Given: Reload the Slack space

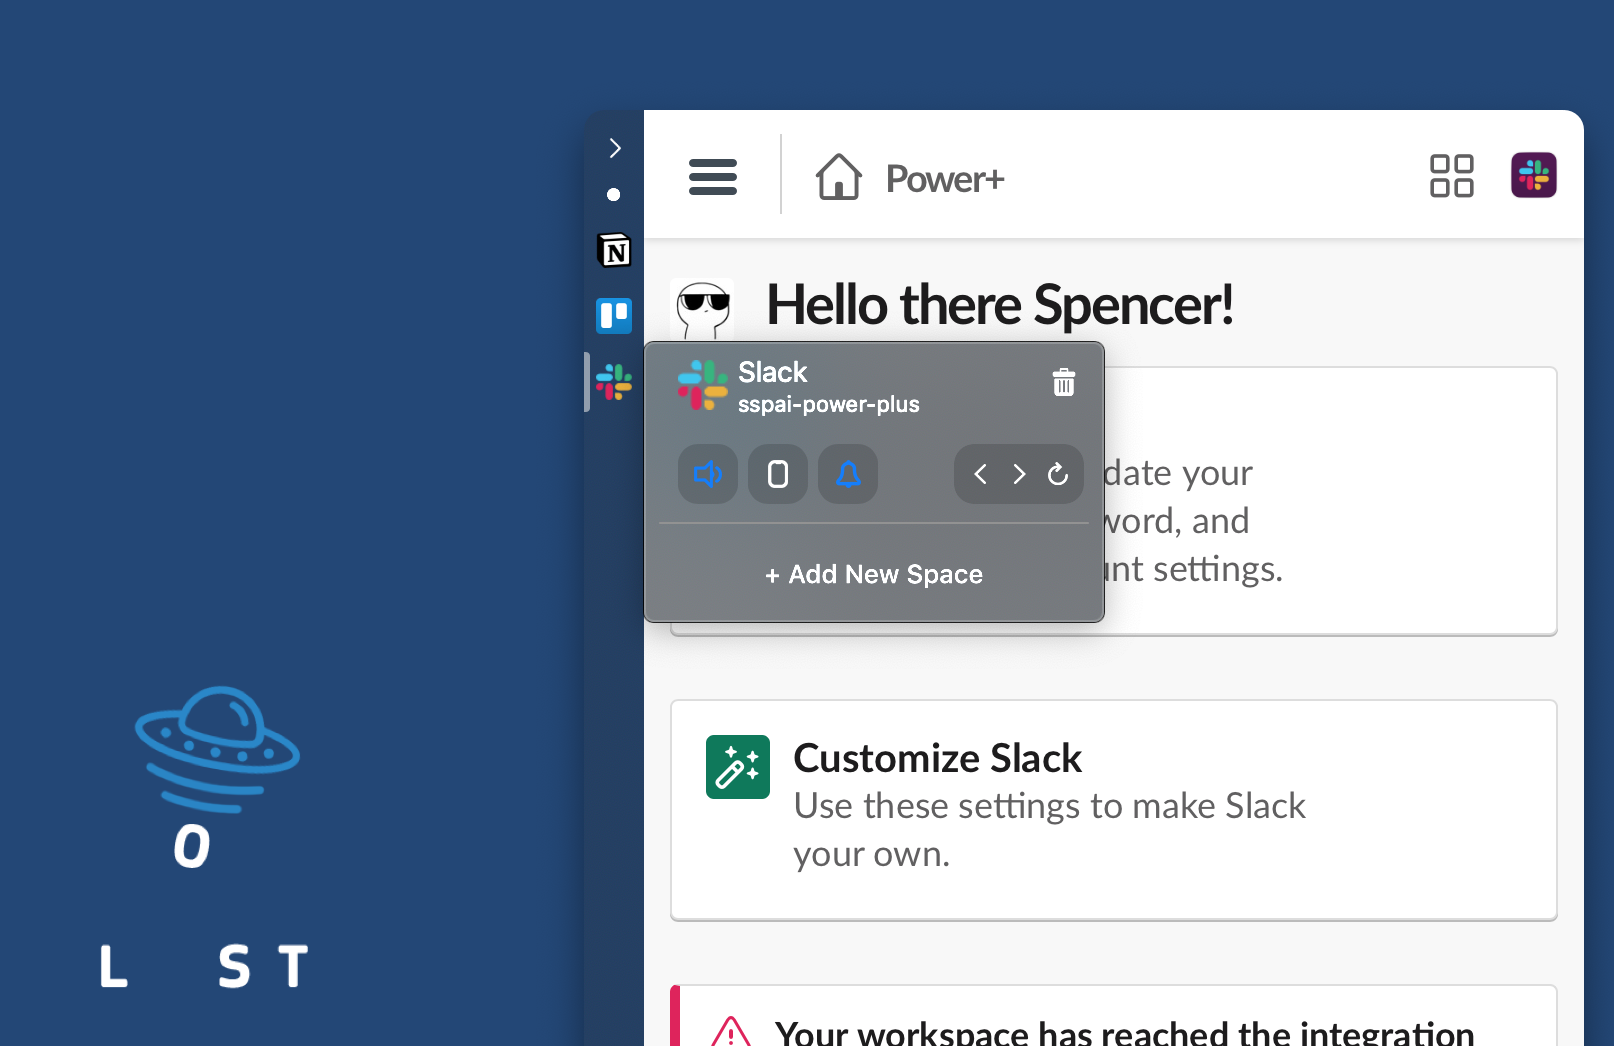Looking at the screenshot, I should coord(1057,474).
